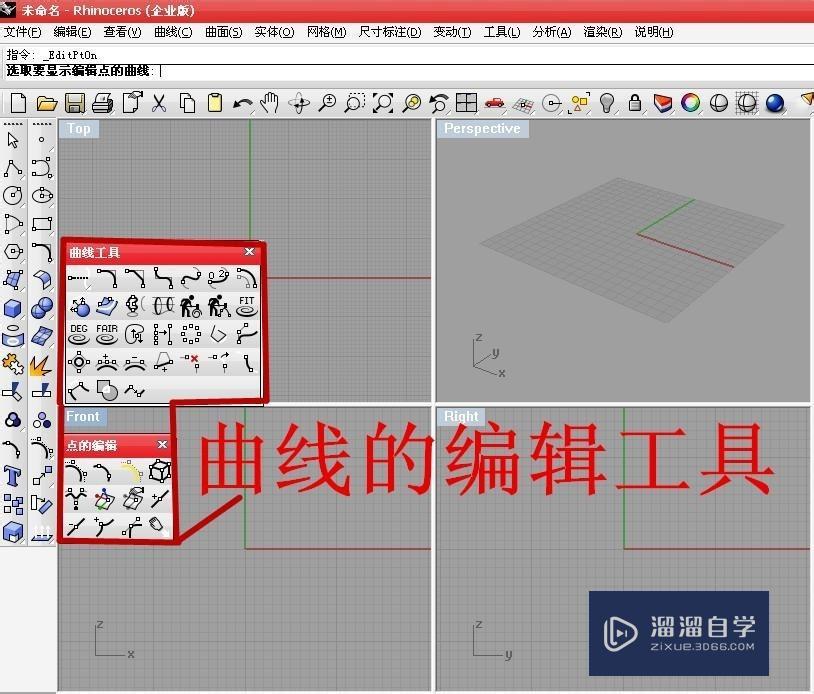Click the Zoom window icon
The width and height of the screenshot is (814, 694).
[x=355, y=102]
